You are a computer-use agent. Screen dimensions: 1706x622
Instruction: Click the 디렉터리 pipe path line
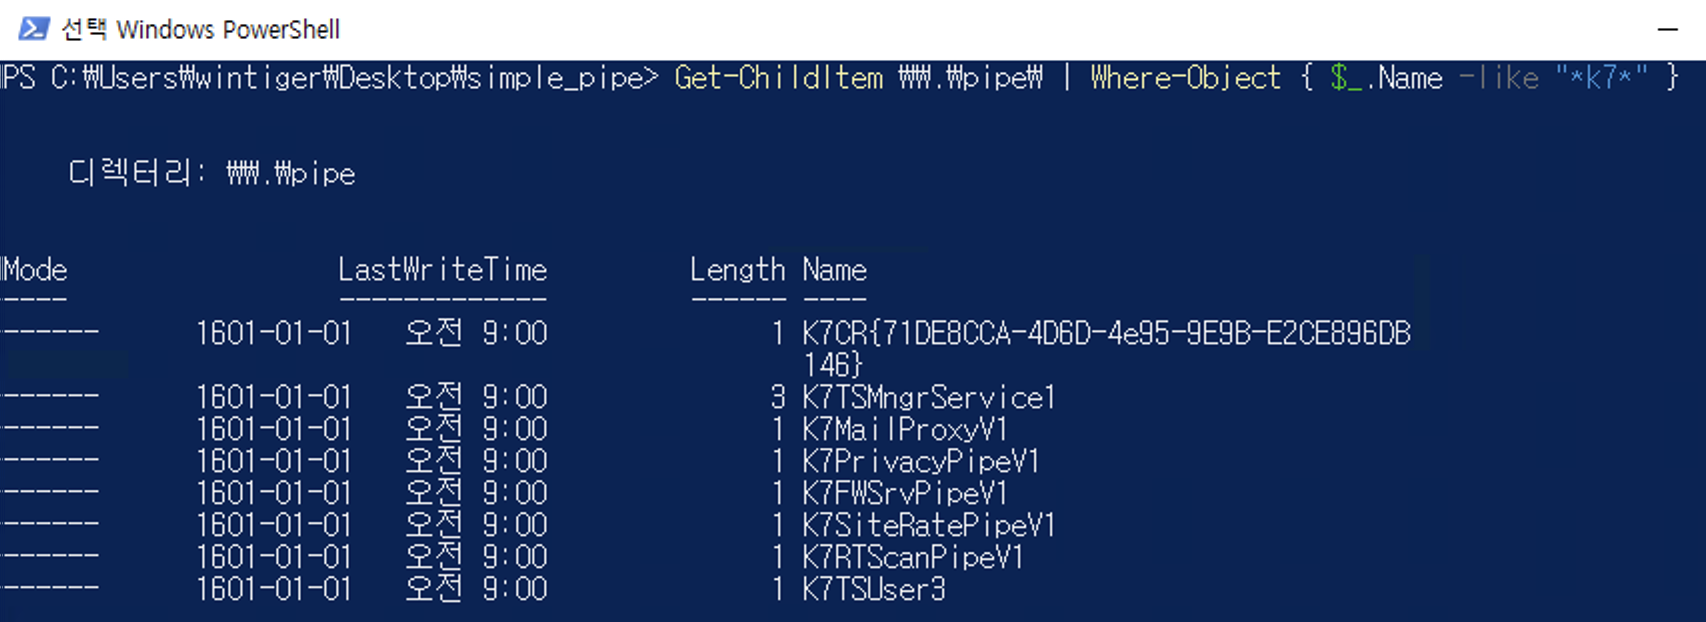pos(211,173)
